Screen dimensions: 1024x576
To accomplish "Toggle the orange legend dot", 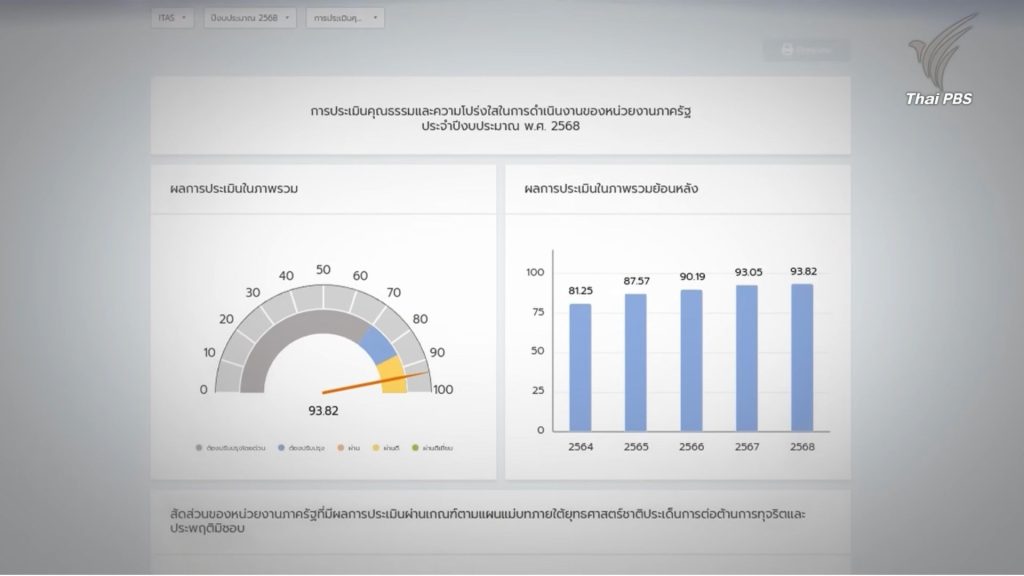I will [x=341, y=448].
